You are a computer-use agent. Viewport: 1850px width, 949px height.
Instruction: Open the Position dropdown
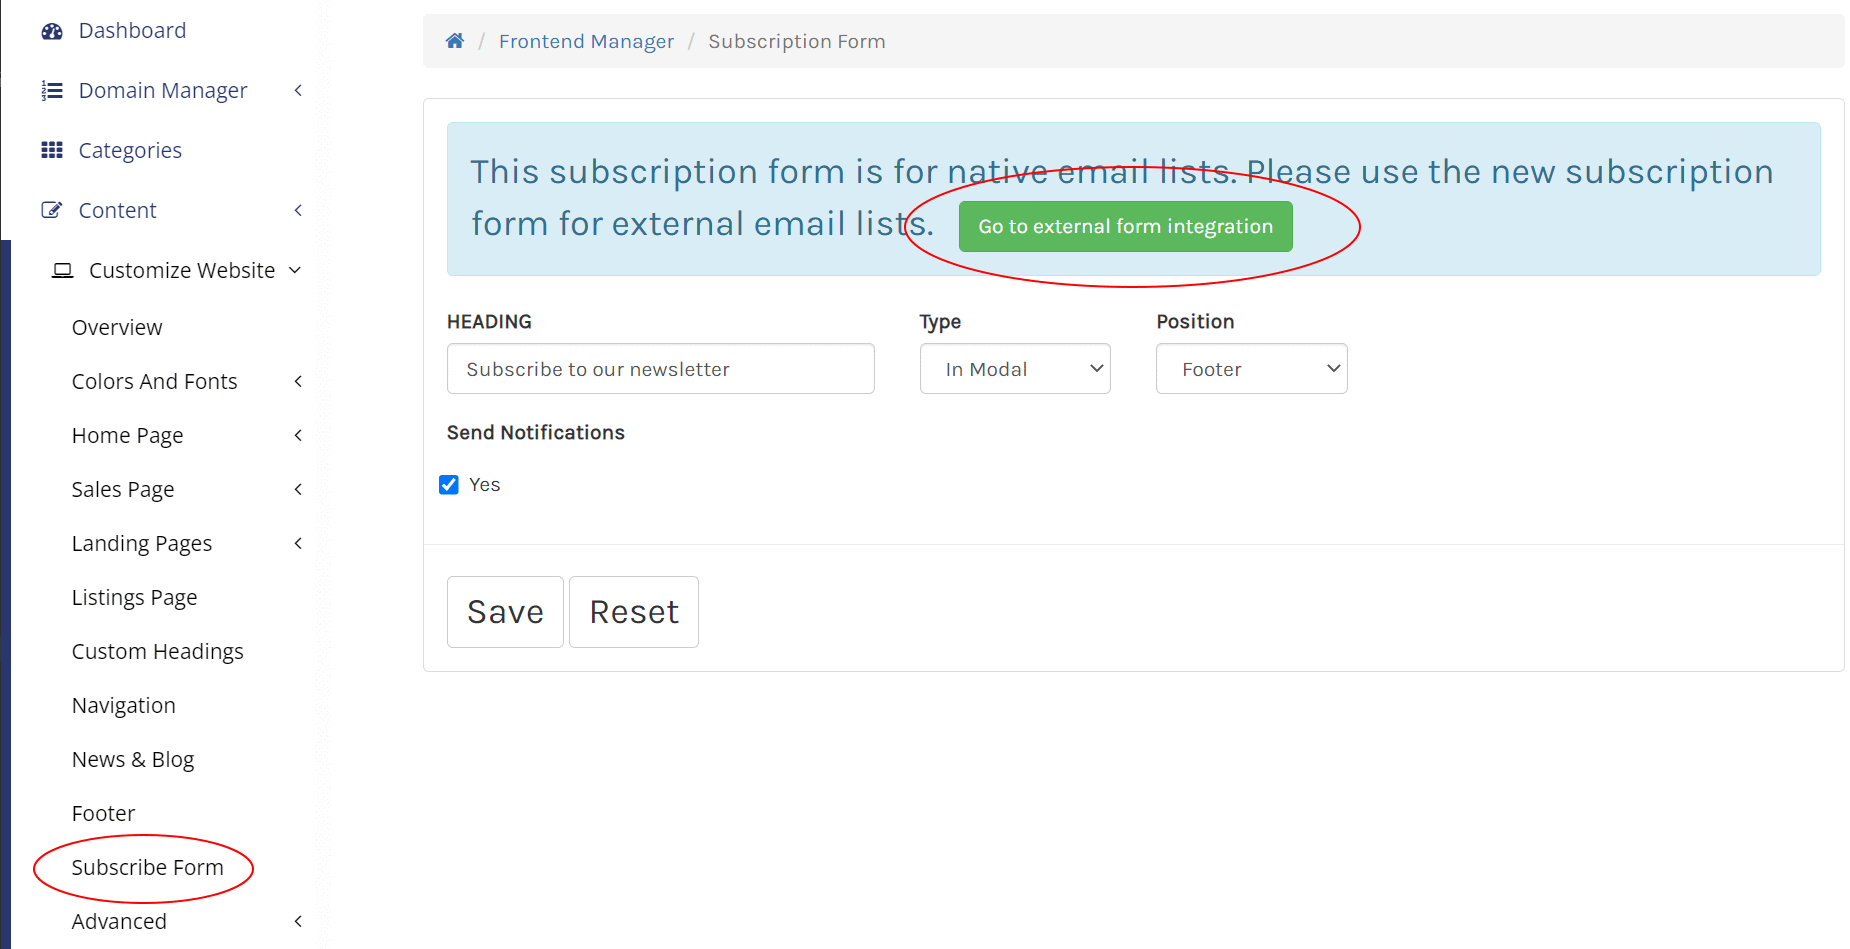click(1251, 369)
